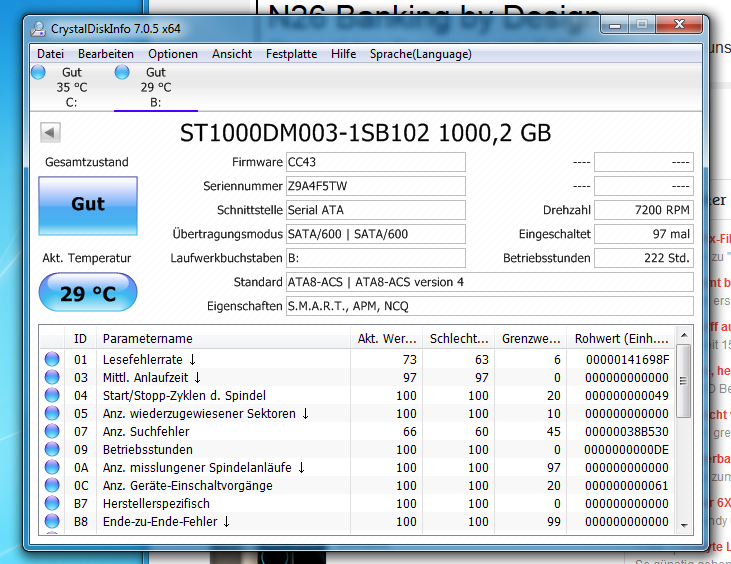Screen dimensions: 731x564
Task: Close the CrystalDiskInfo window
Action: tap(679, 25)
